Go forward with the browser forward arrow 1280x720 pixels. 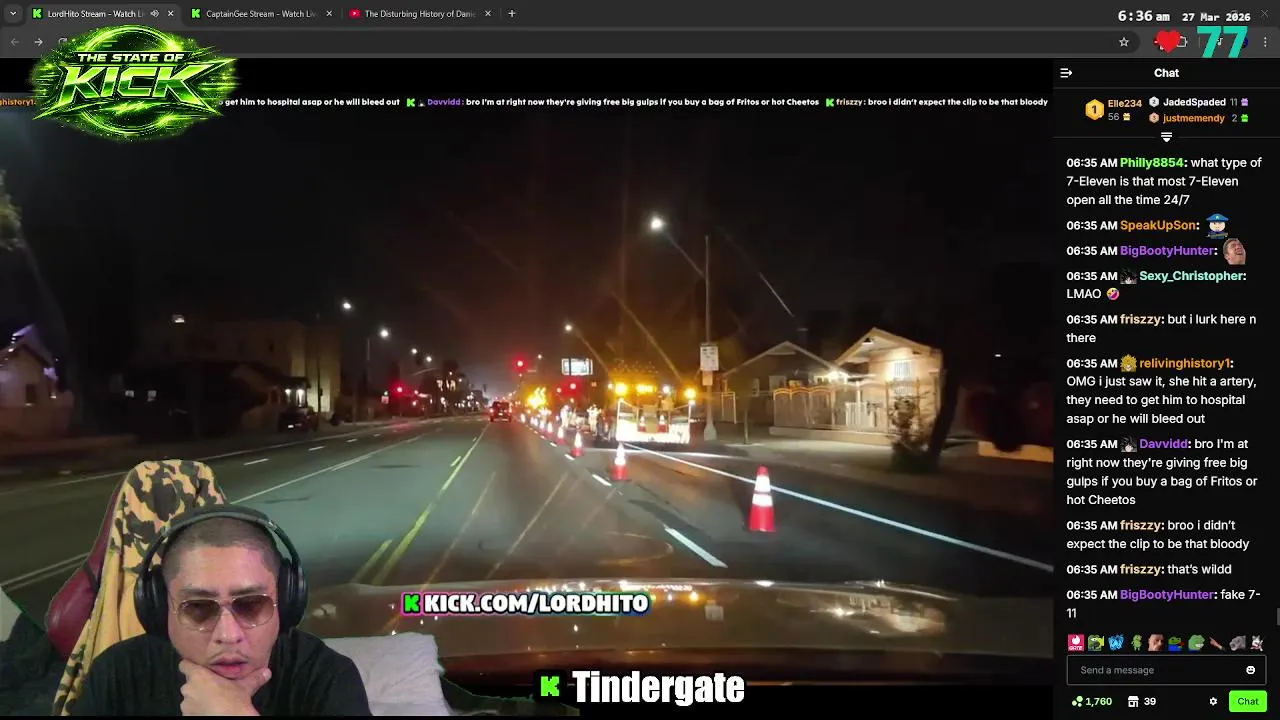(x=38, y=42)
